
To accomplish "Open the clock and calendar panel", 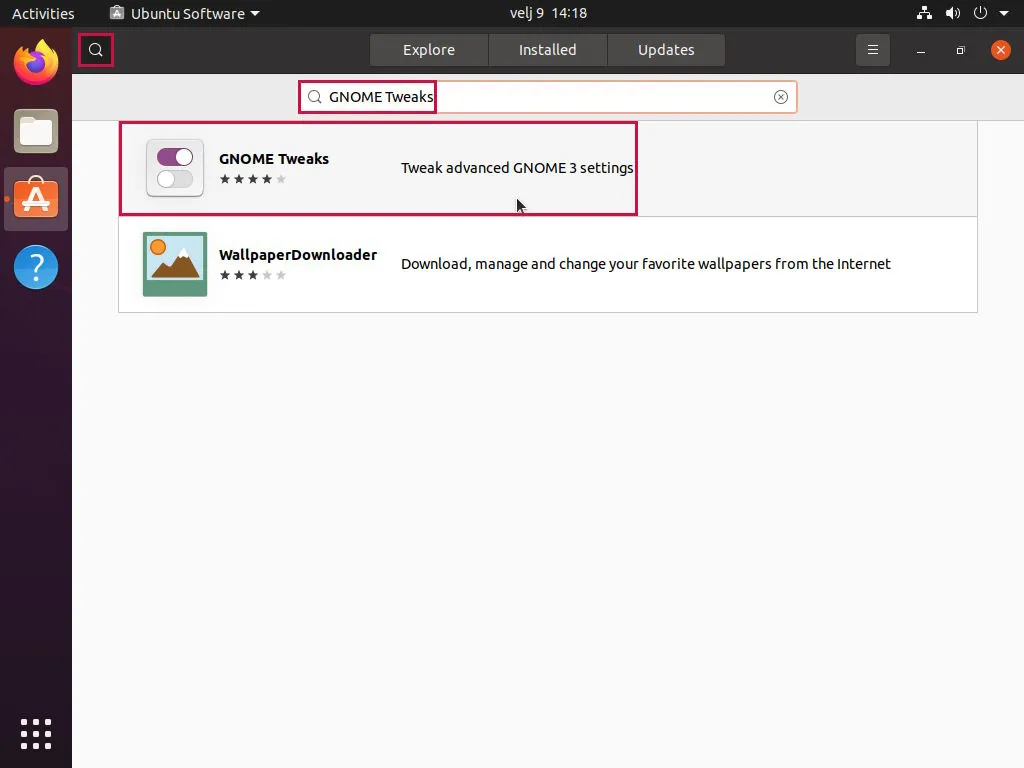I will (549, 13).
